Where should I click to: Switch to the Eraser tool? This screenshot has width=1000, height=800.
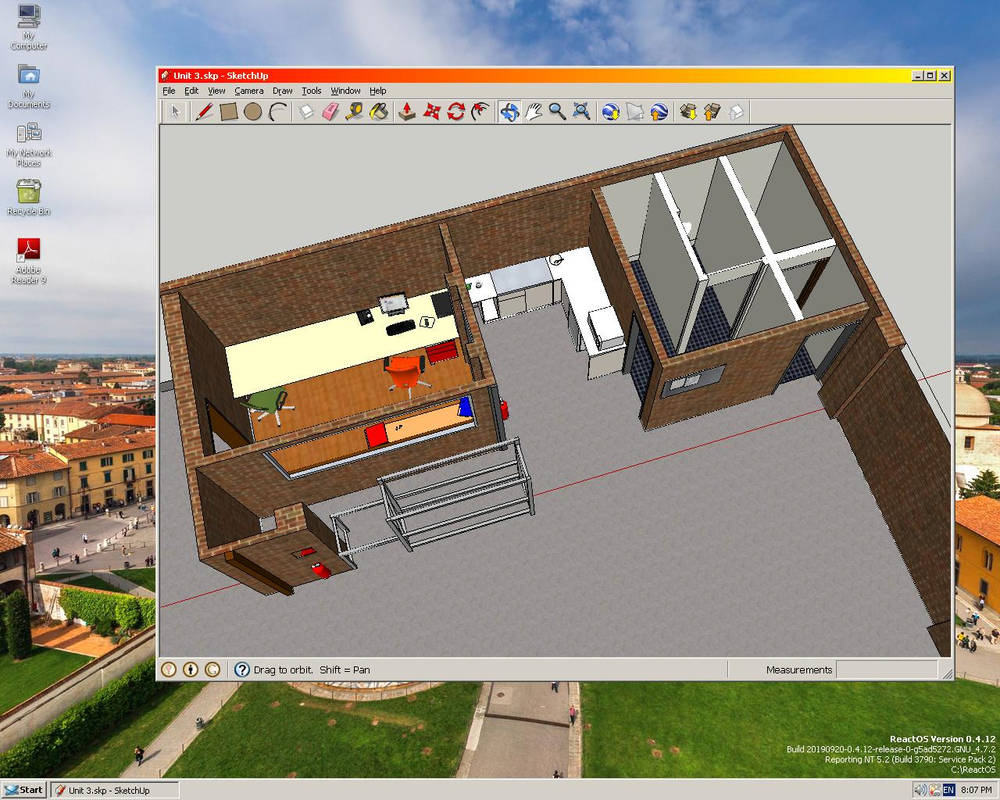328,112
